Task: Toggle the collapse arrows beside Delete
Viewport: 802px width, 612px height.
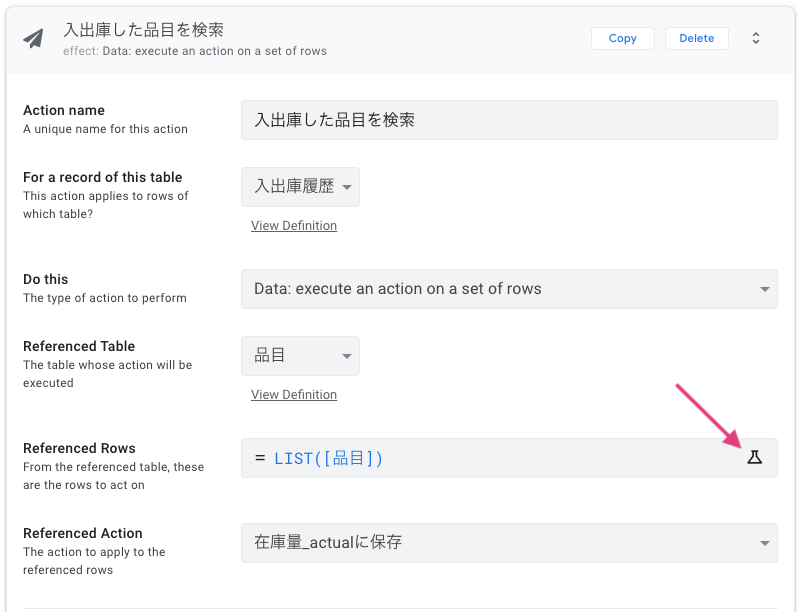Action: 755,38
